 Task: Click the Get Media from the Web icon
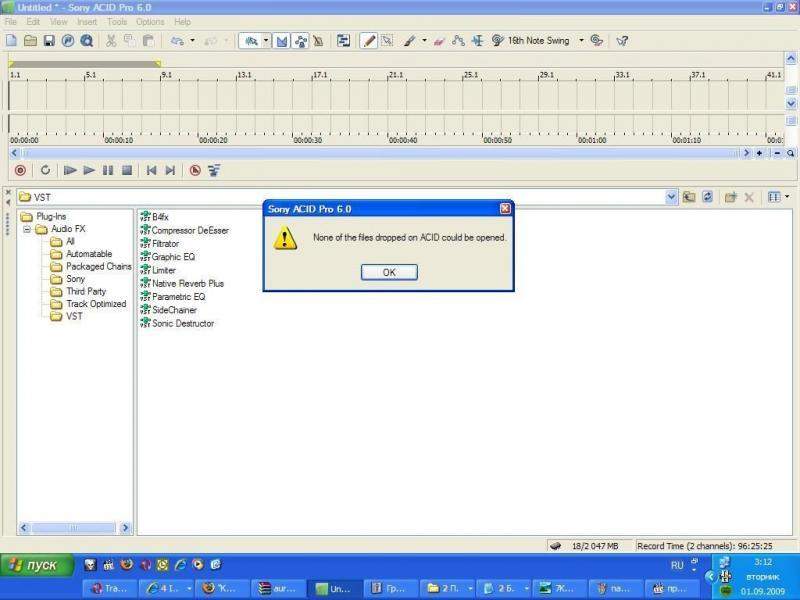tap(87, 41)
